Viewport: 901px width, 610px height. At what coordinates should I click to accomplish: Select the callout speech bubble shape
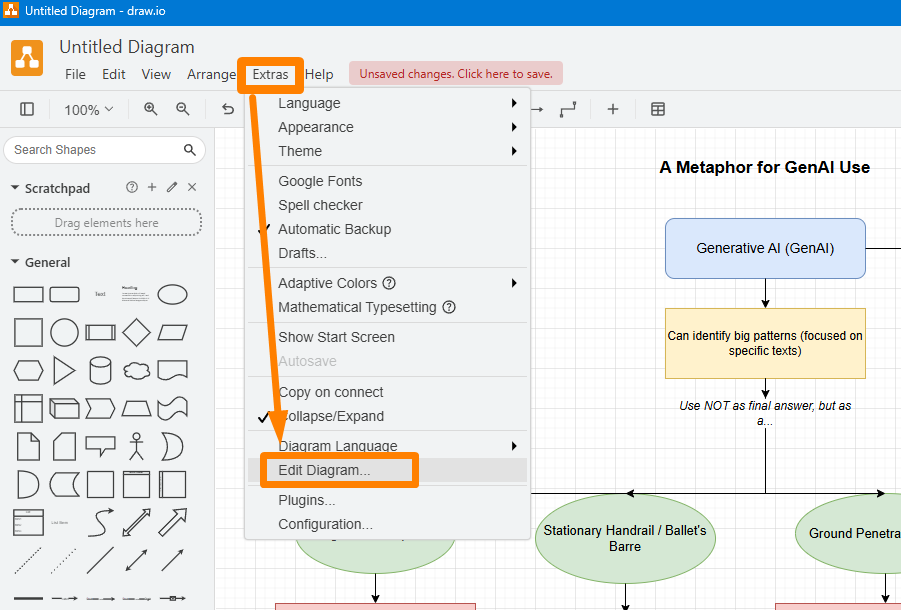(x=101, y=446)
